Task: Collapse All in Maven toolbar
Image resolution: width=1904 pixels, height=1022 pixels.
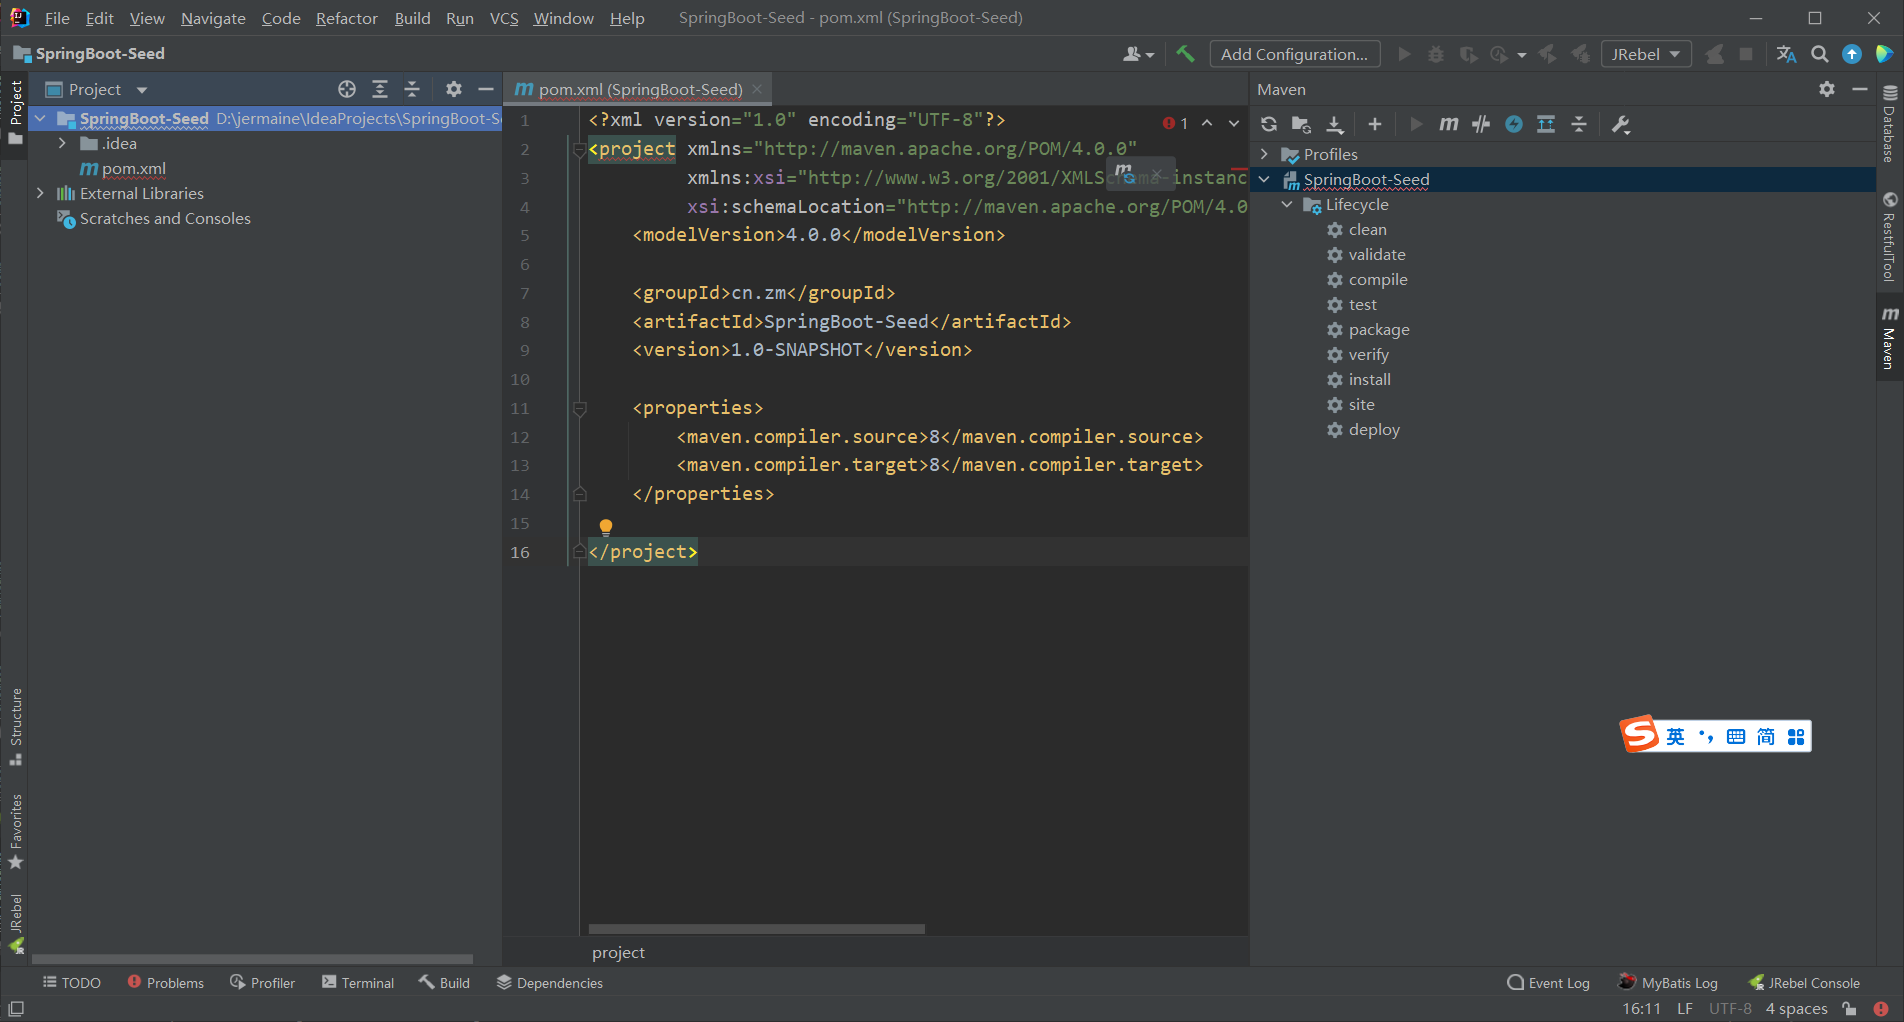Action: click(1579, 124)
